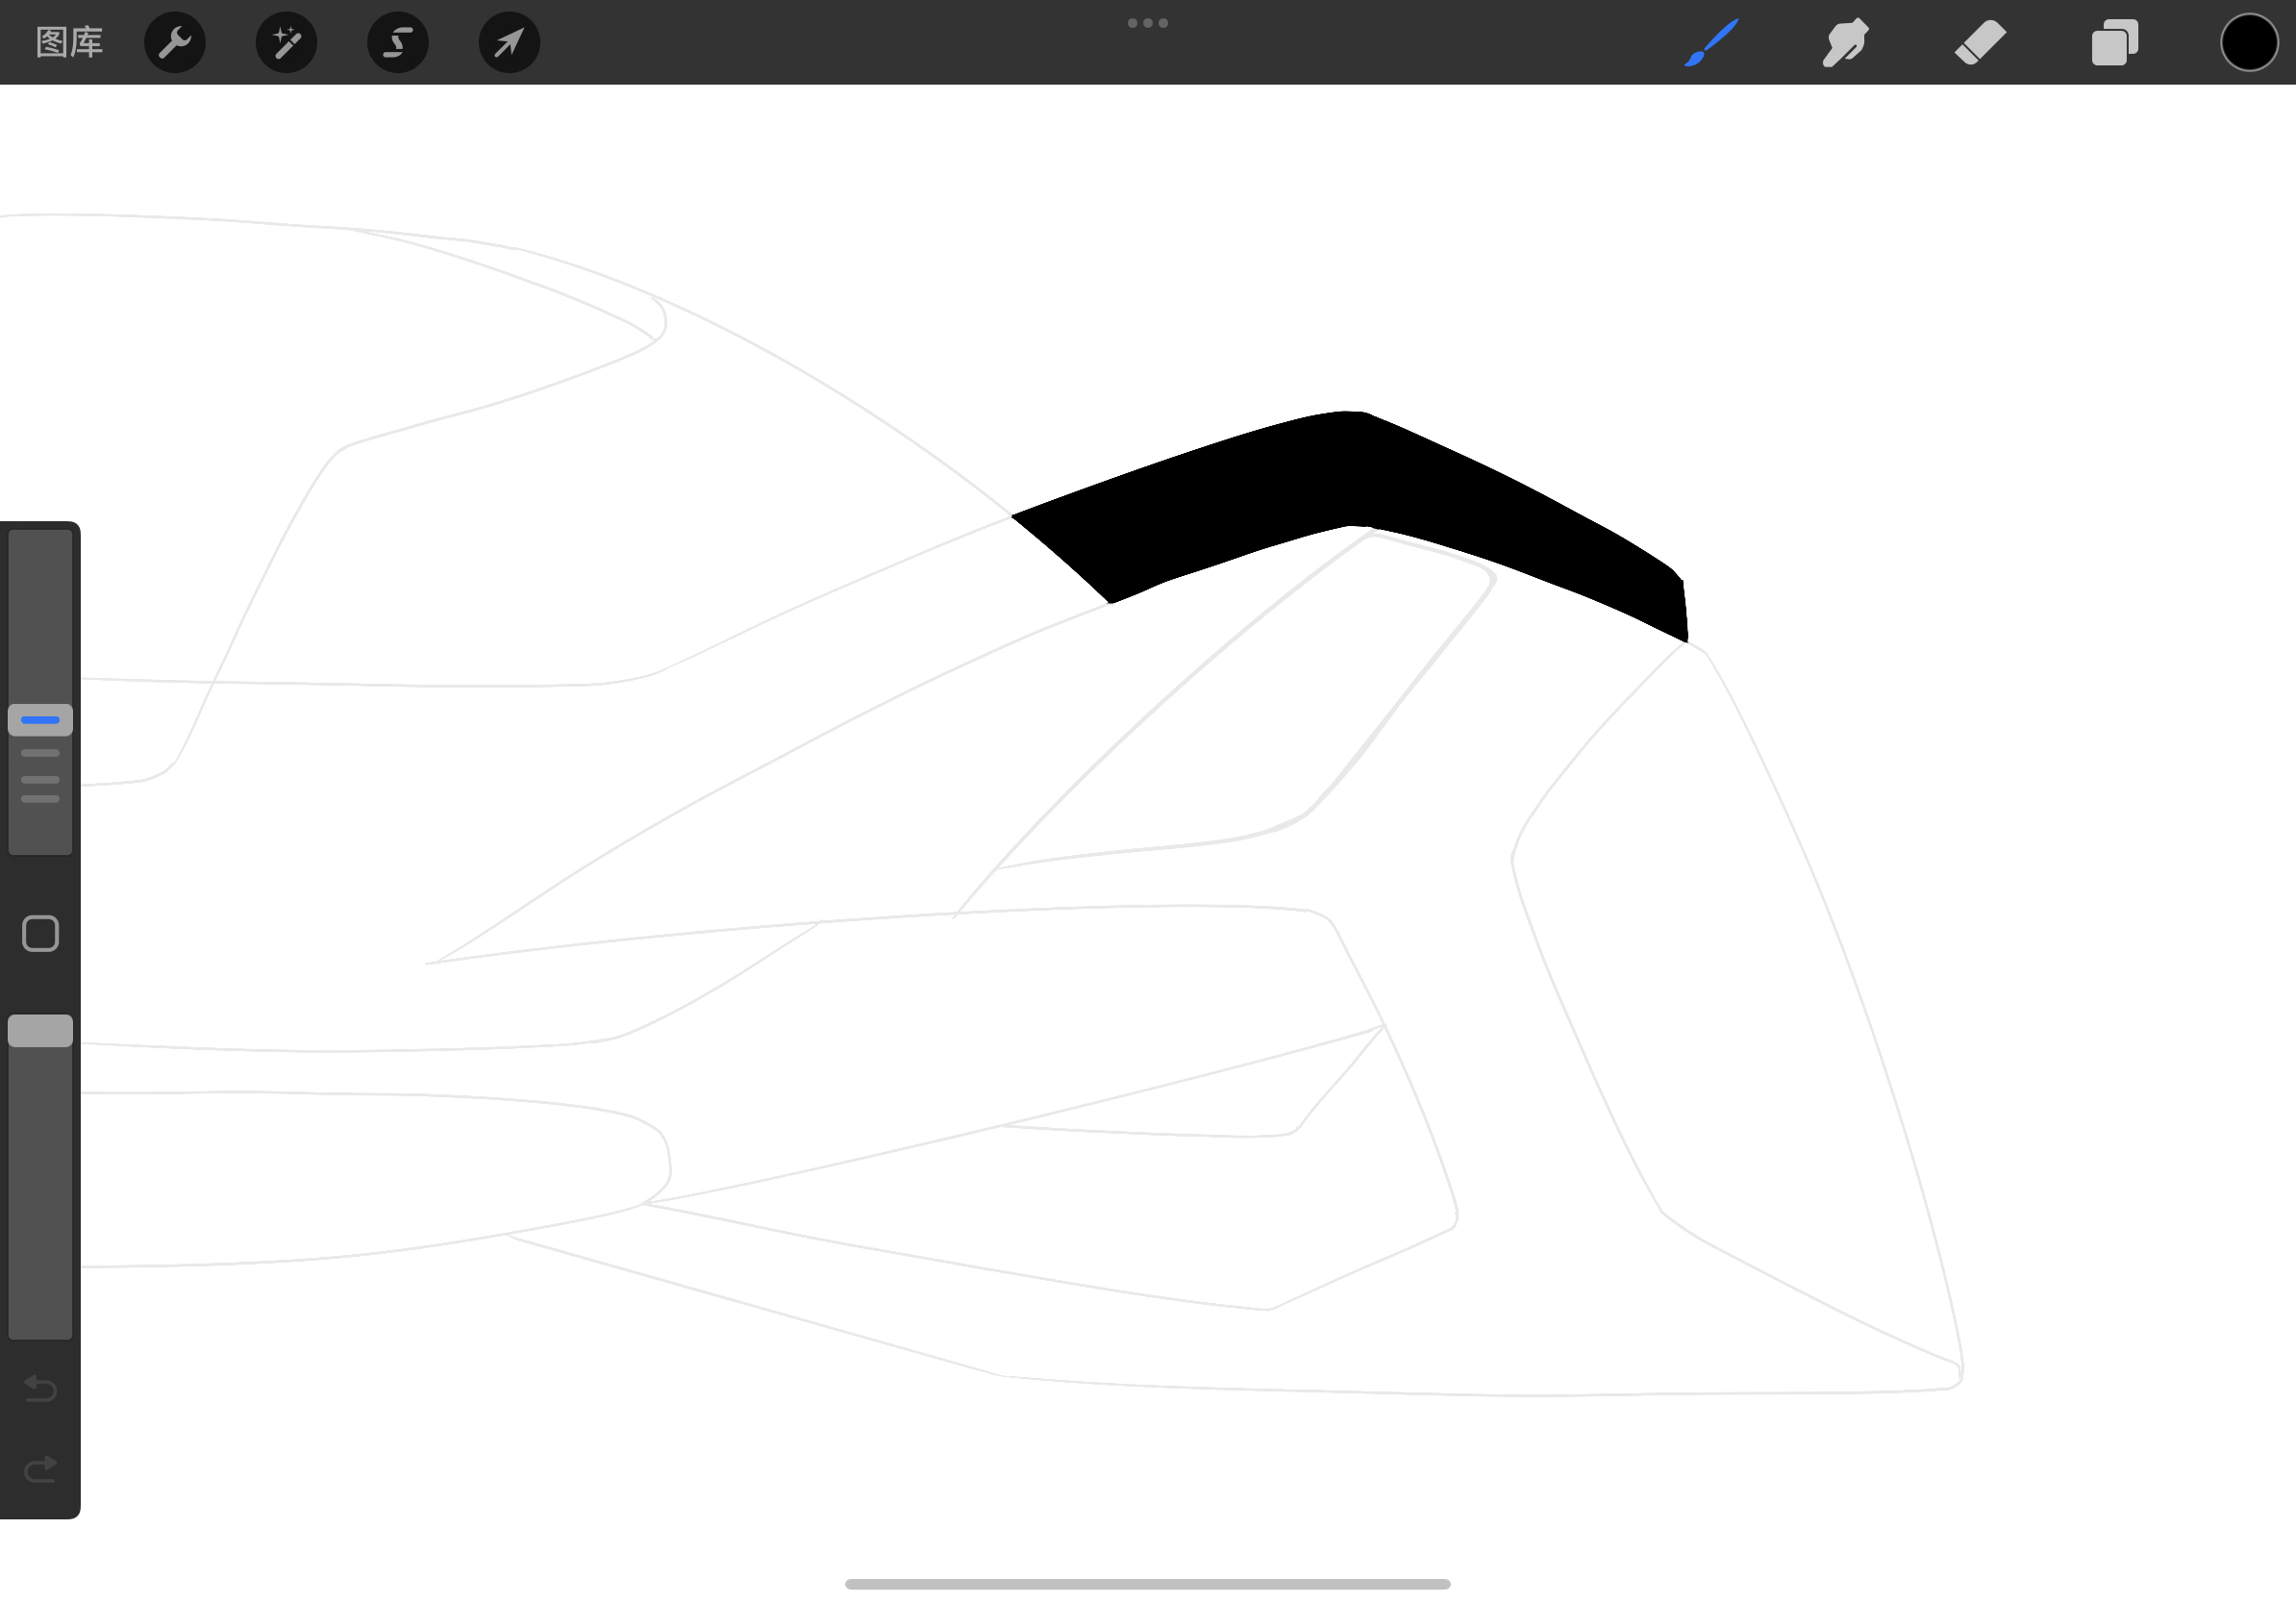The height and width of the screenshot is (1604, 2296).
Task: Open the active color disc
Action: 2248,42
